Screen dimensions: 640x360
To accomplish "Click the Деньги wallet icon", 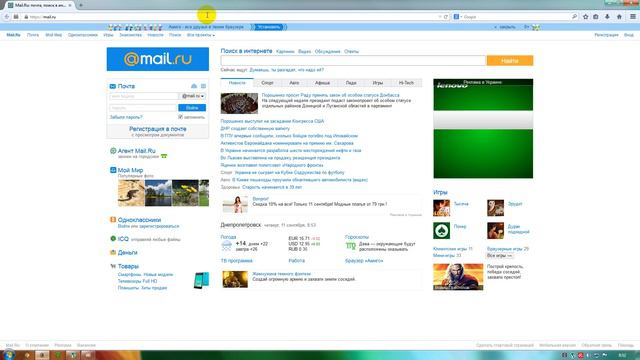I will tap(113, 252).
